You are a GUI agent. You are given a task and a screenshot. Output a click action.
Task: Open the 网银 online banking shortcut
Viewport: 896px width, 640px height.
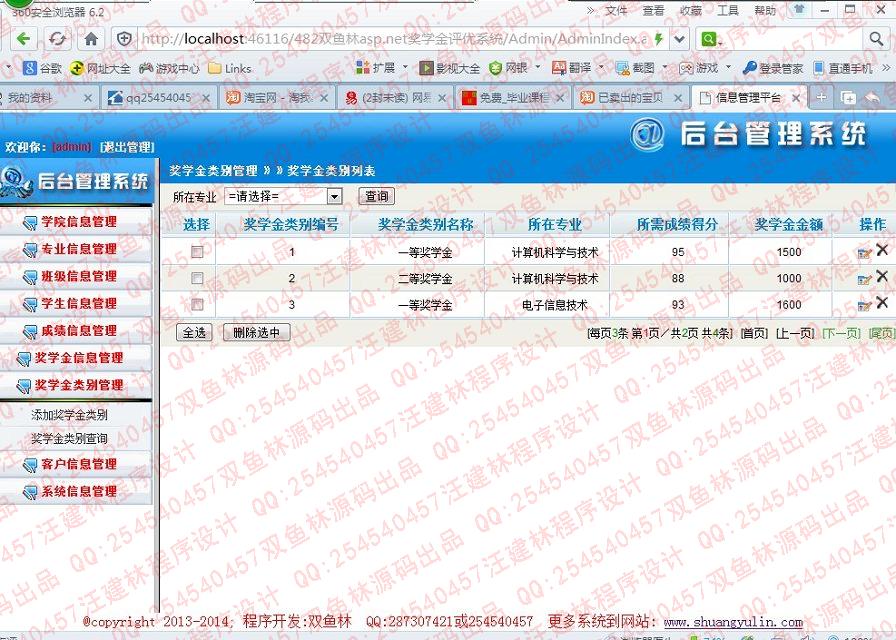click(x=509, y=68)
